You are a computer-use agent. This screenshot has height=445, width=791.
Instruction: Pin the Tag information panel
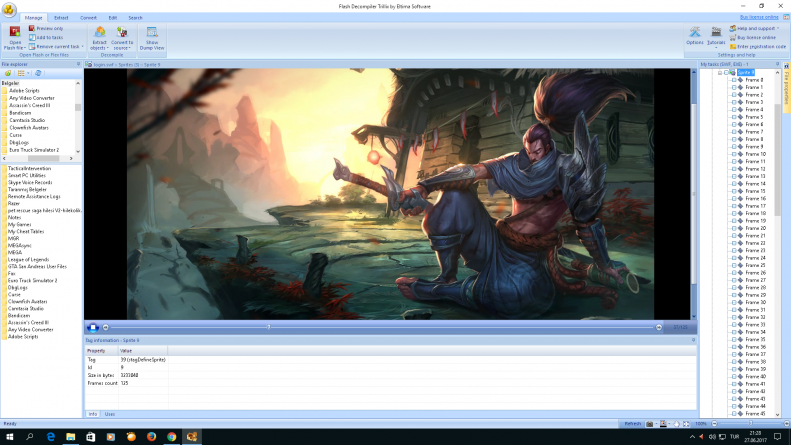(x=693, y=340)
